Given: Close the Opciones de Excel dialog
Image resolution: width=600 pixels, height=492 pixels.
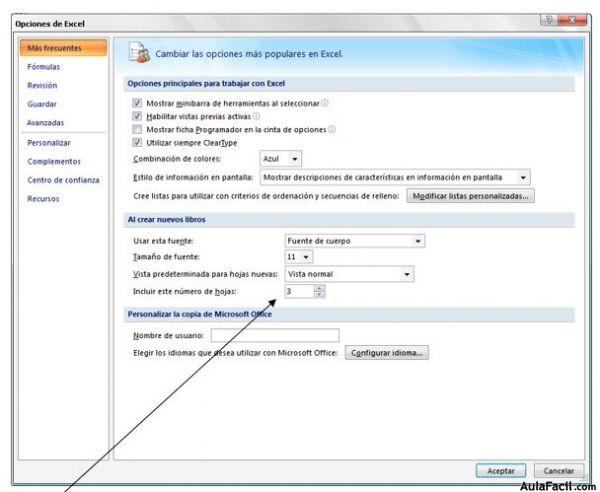Looking at the screenshot, I should [x=572, y=20].
